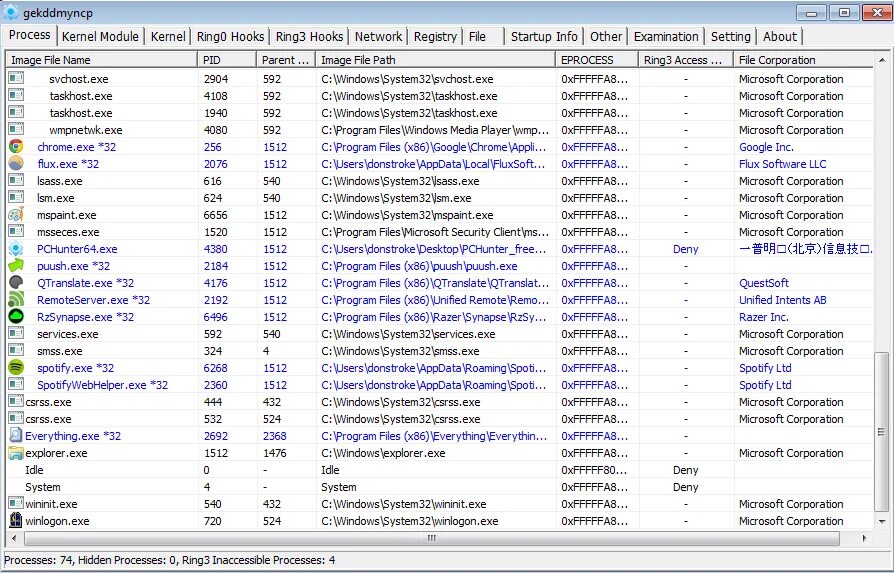894x573 pixels.
Task: Click the horizontal scrollbar right arrow
Action: 864,538
